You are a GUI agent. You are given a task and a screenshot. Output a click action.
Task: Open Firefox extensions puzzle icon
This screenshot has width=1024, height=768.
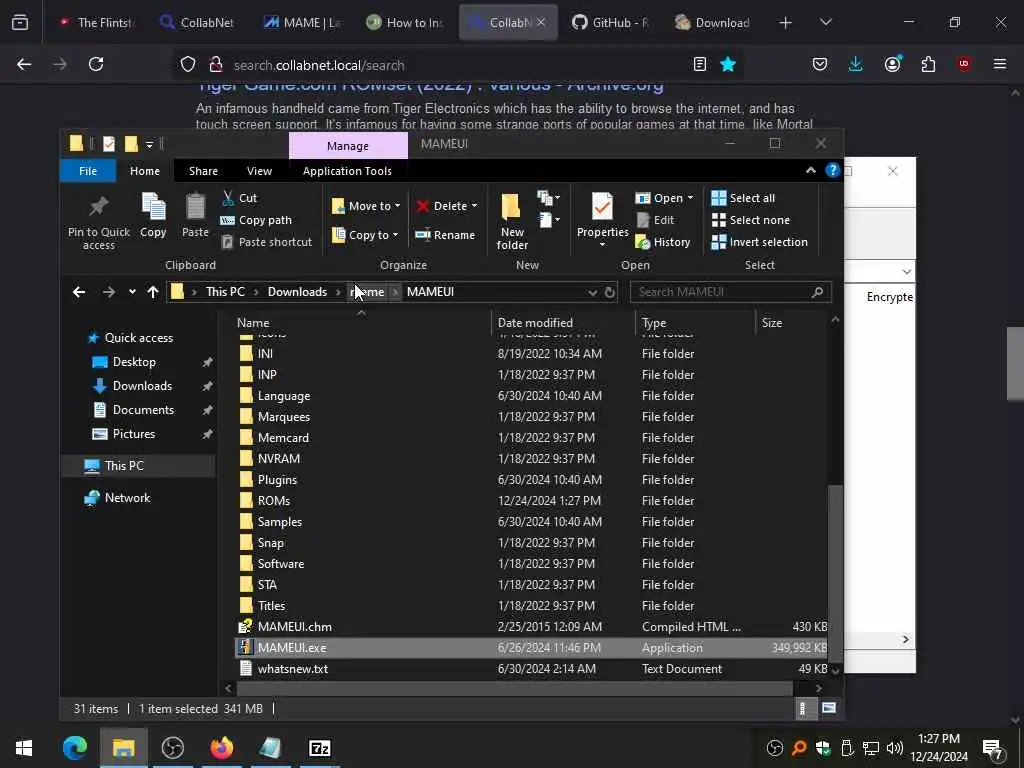click(x=928, y=64)
